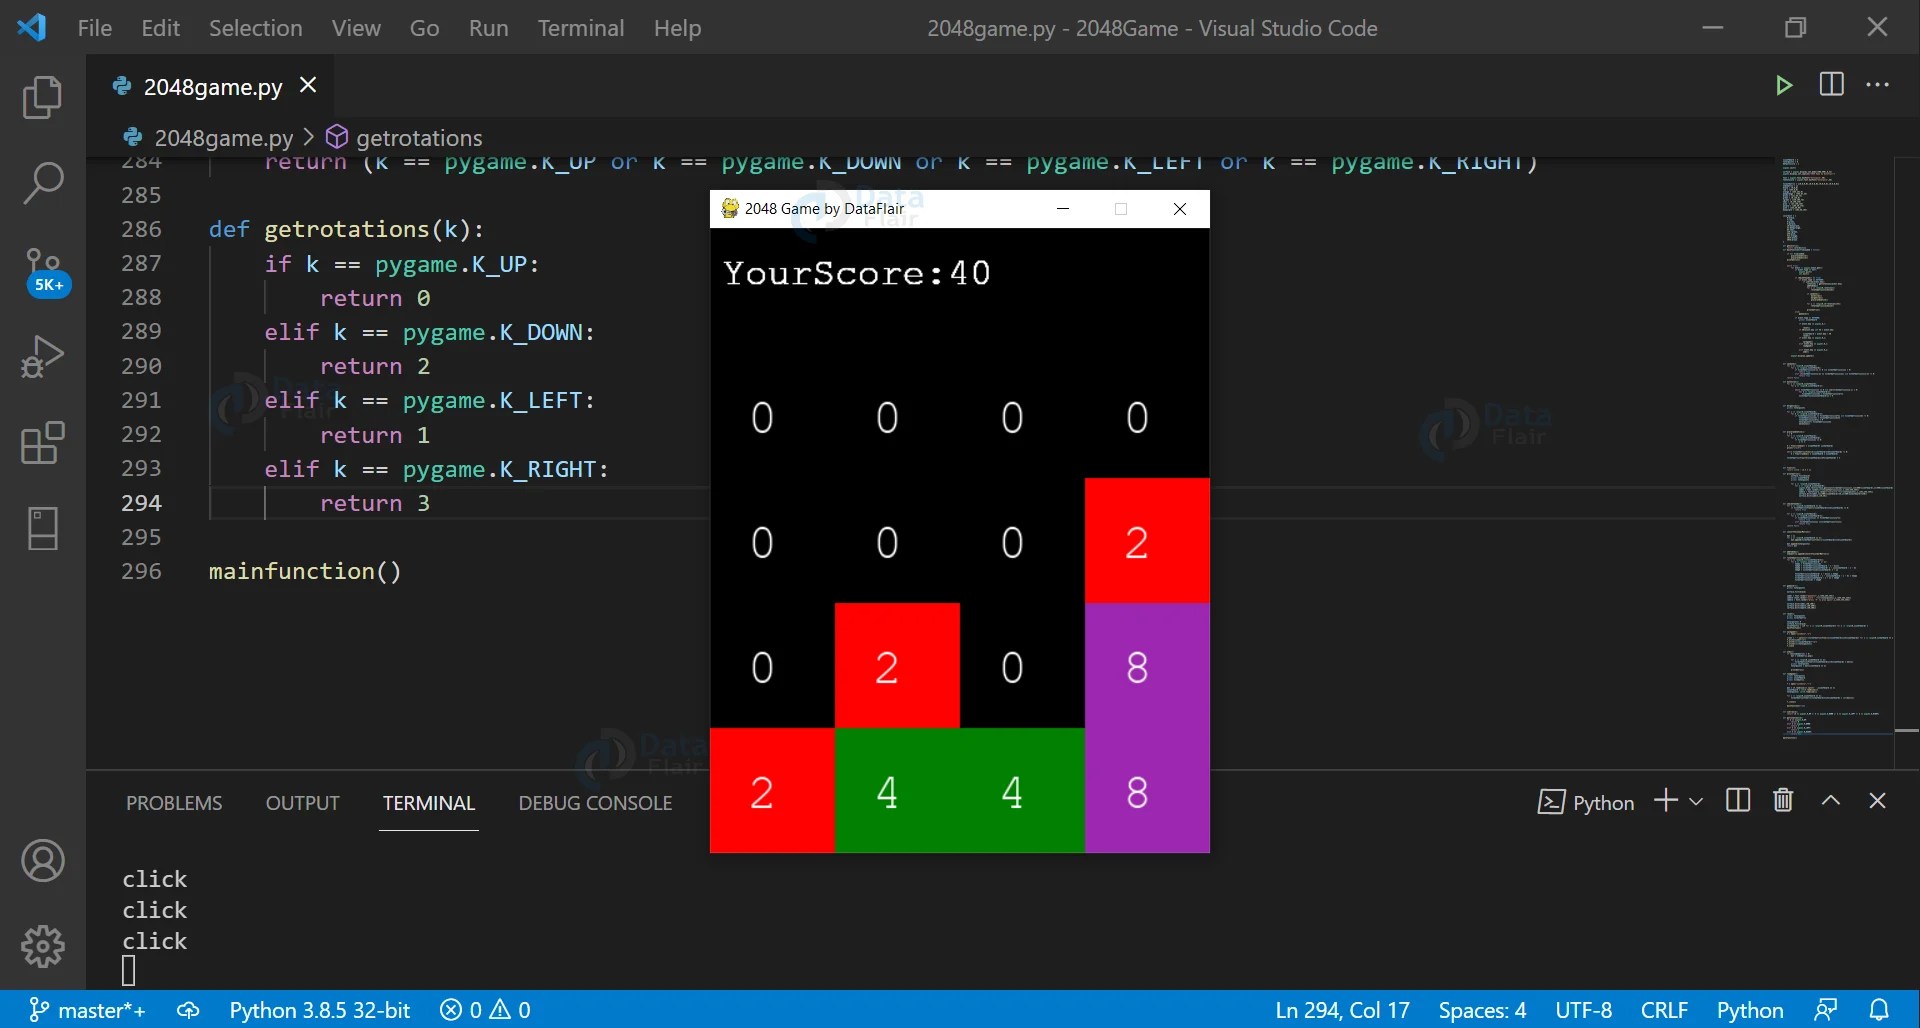Change line ending via CRLF indicator
1920x1028 pixels.
[x=1663, y=1010]
